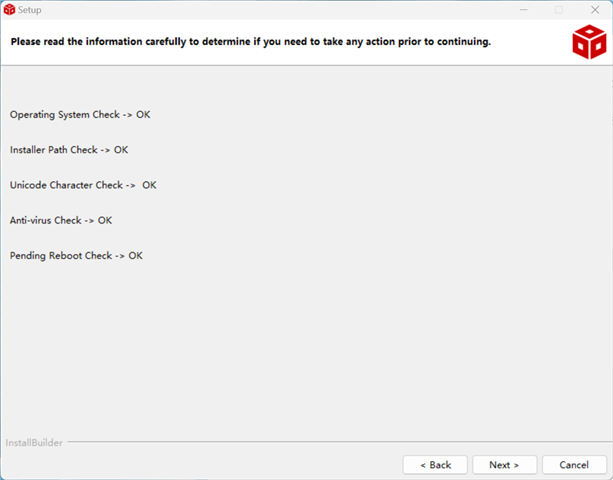The image size is (613, 480).
Task: Click the Unicode Character Check result
Action: point(83,185)
